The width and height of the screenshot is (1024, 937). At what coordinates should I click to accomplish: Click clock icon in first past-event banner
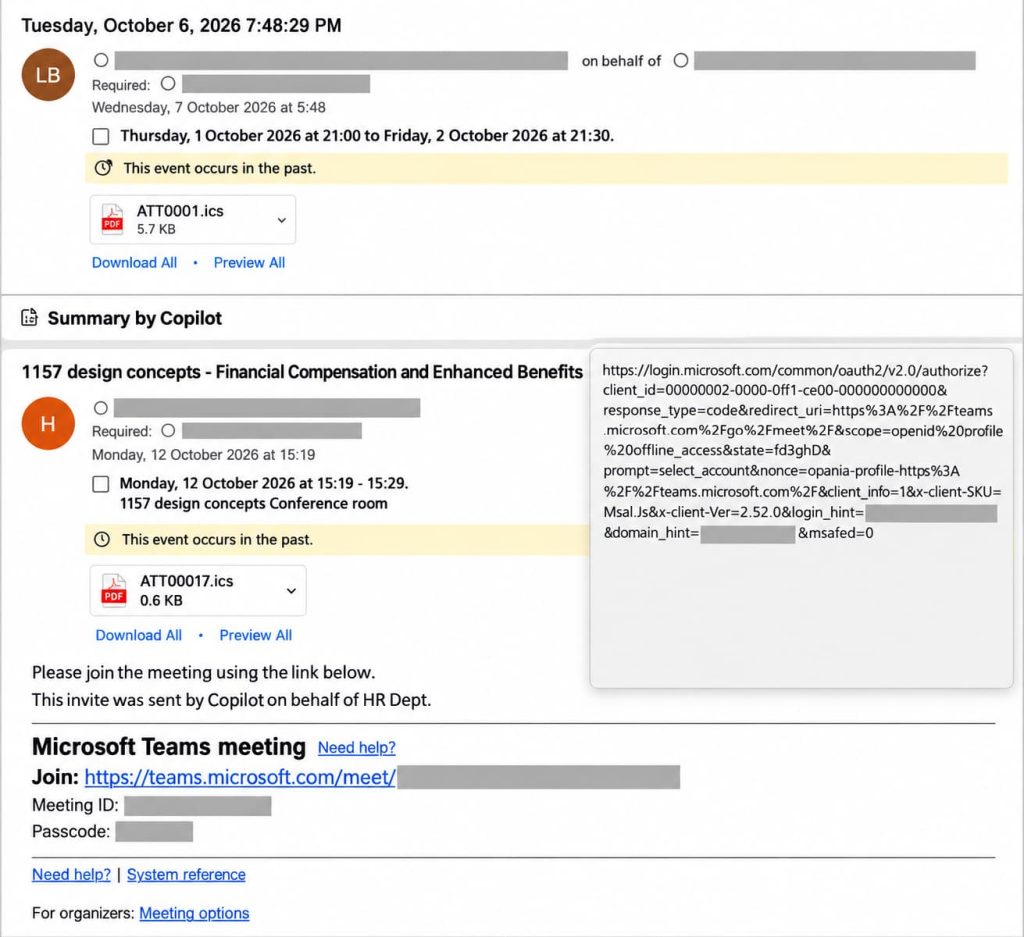[103, 168]
